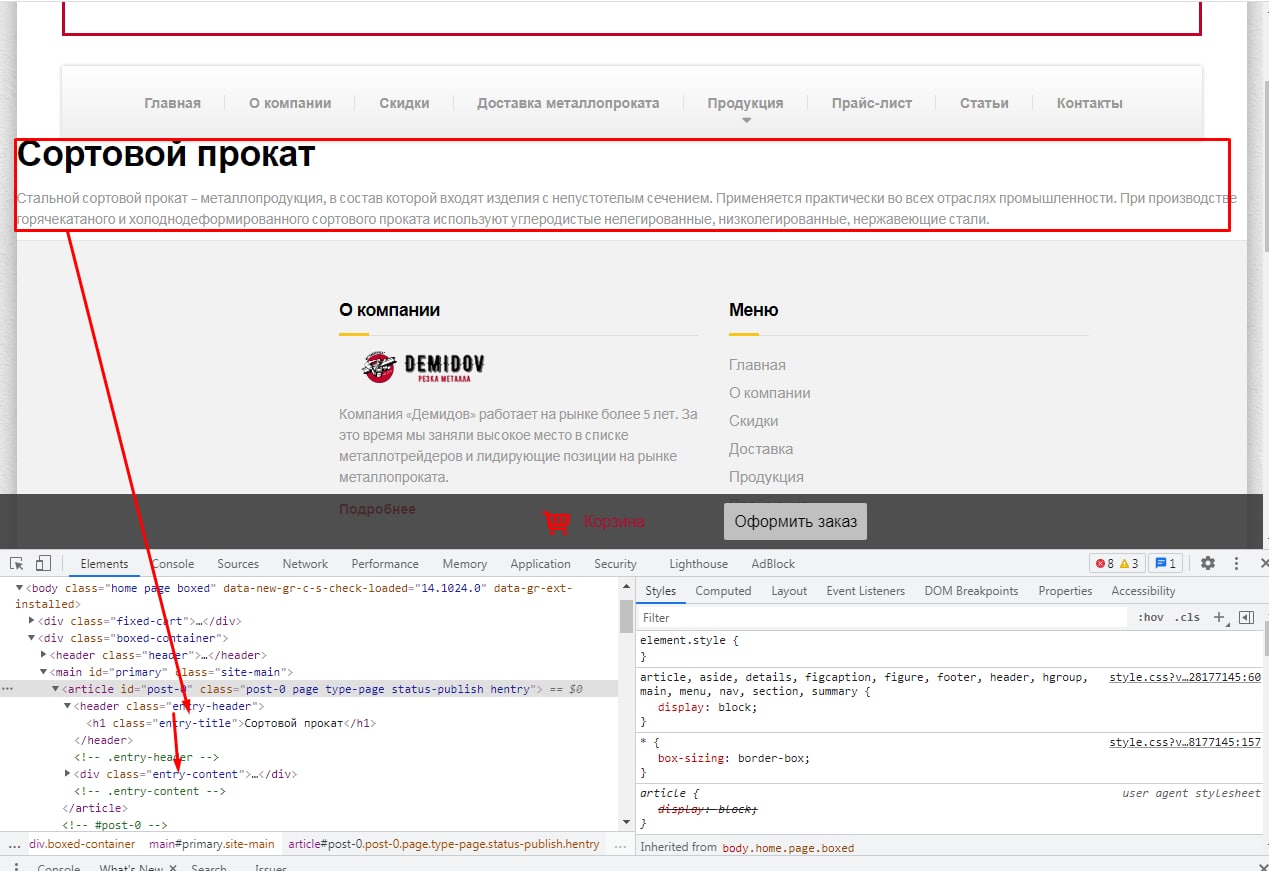Viewport: 1269px width, 871px height.
Task: Click the Главная navigation link
Action: (172, 103)
